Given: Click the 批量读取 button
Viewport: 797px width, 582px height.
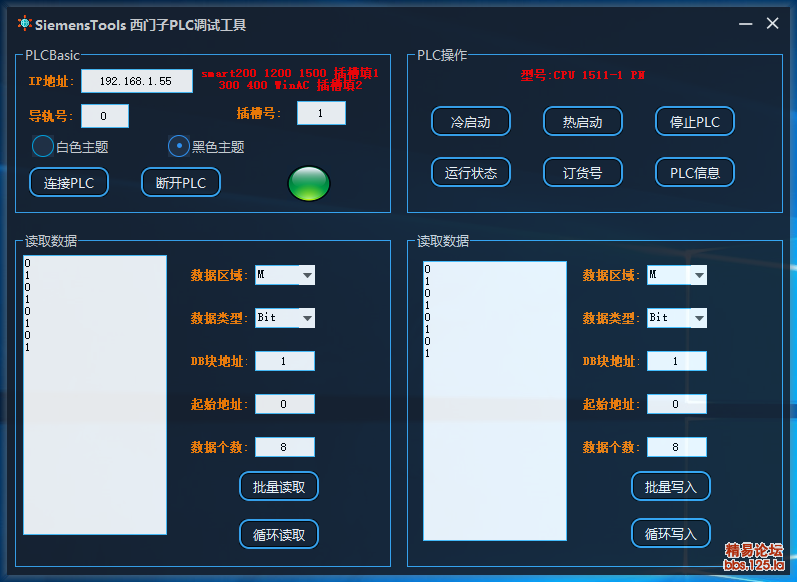Looking at the screenshot, I should (x=279, y=486).
